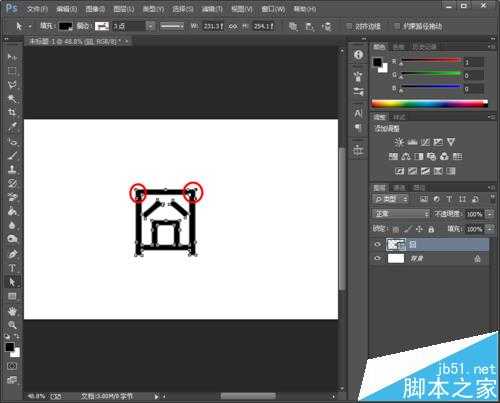This screenshot has width=500, height=403.
Task: Change screen mode at toolbar bottom
Action: point(12,380)
